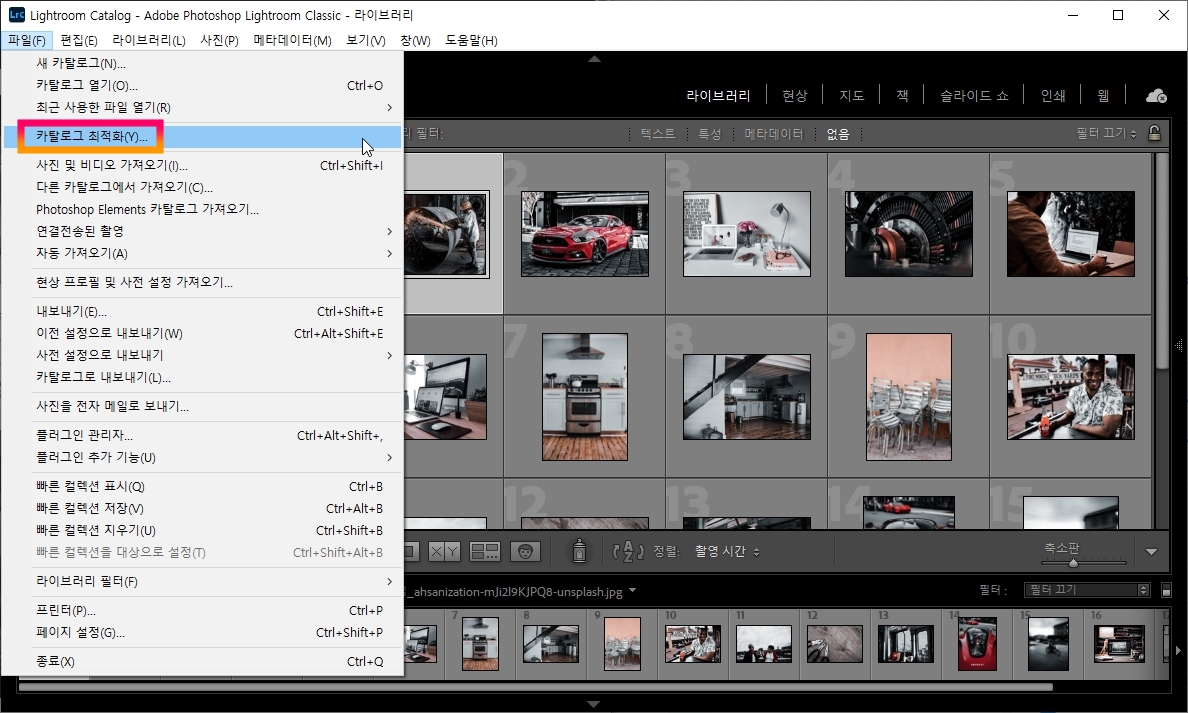Open the sort order dropdown 촬영 시간

coord(727,552)
